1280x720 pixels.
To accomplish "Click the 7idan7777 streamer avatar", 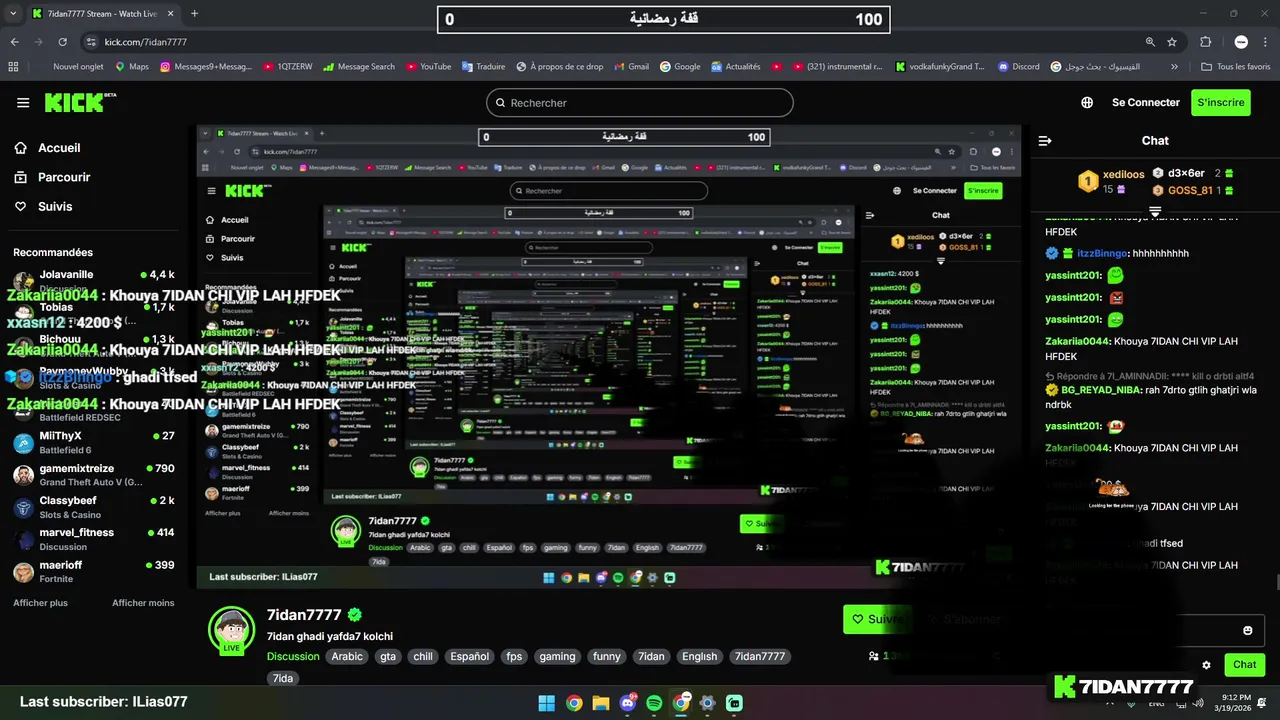I will (231, 631).
